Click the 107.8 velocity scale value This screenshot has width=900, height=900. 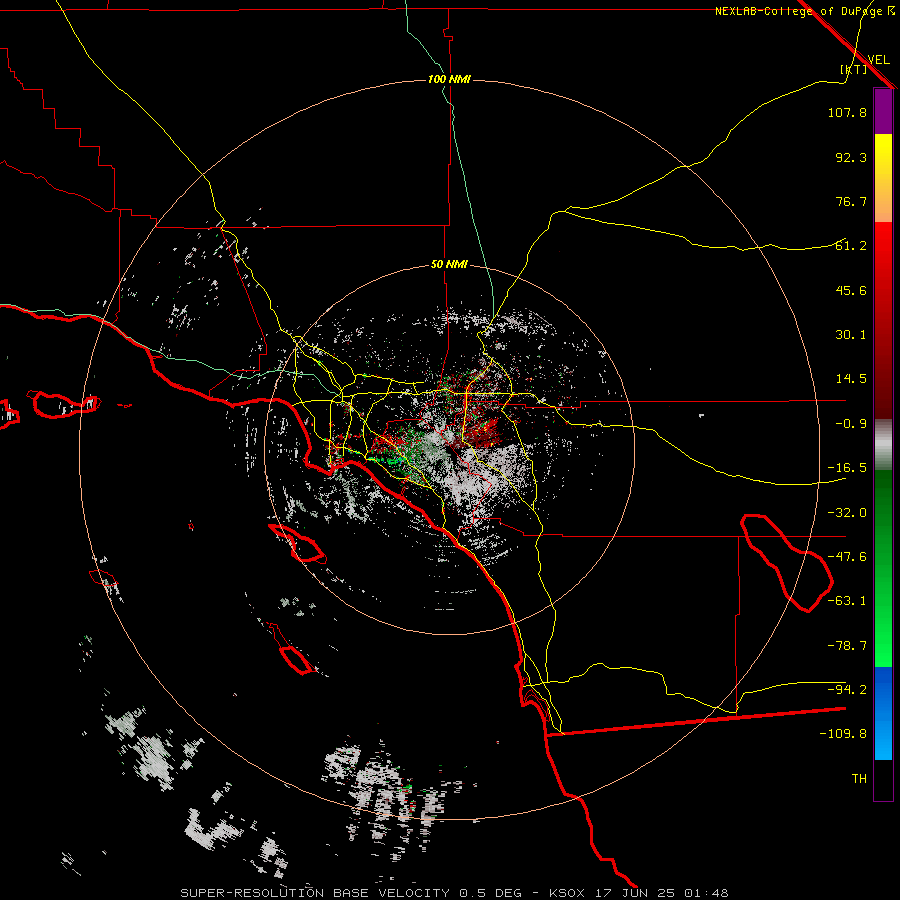(x=847, y=112)
